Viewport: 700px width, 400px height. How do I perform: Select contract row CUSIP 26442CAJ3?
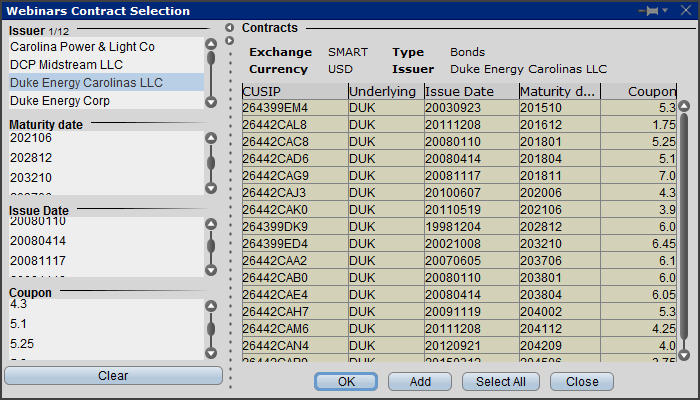point(459,193)
